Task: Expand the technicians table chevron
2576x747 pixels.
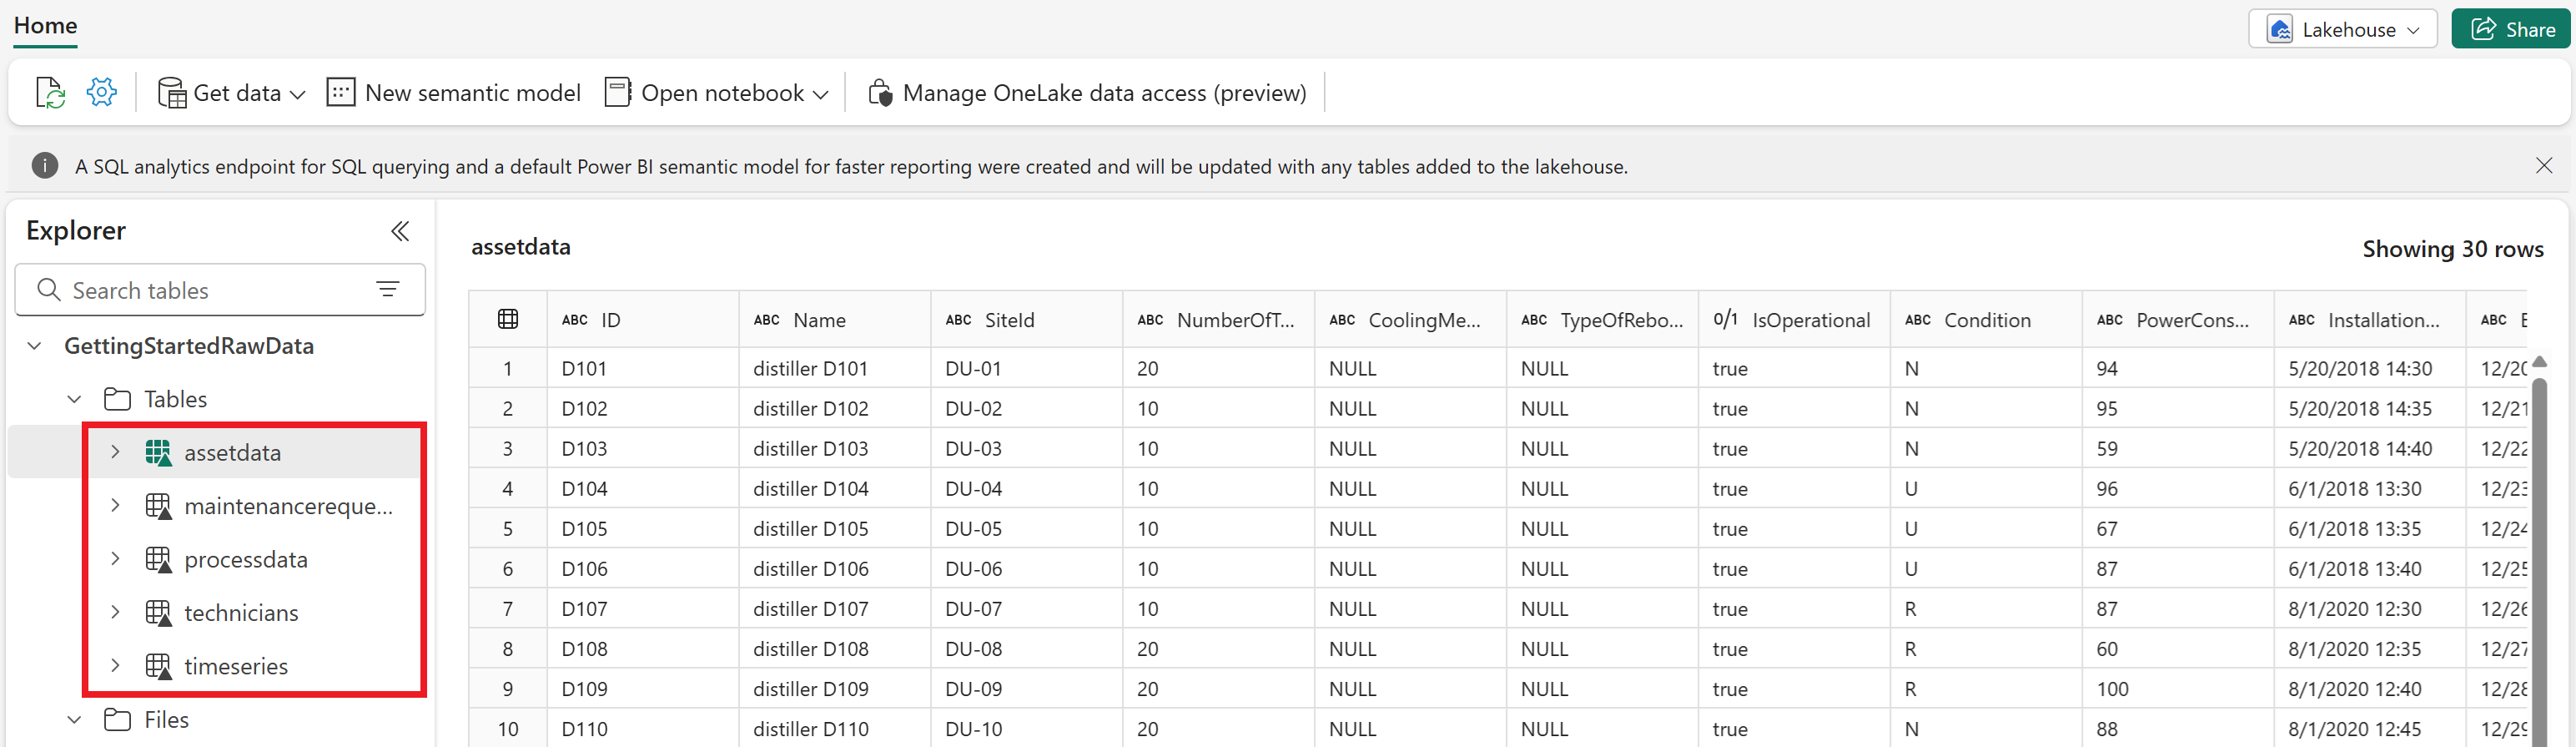Action: point(115,612)
